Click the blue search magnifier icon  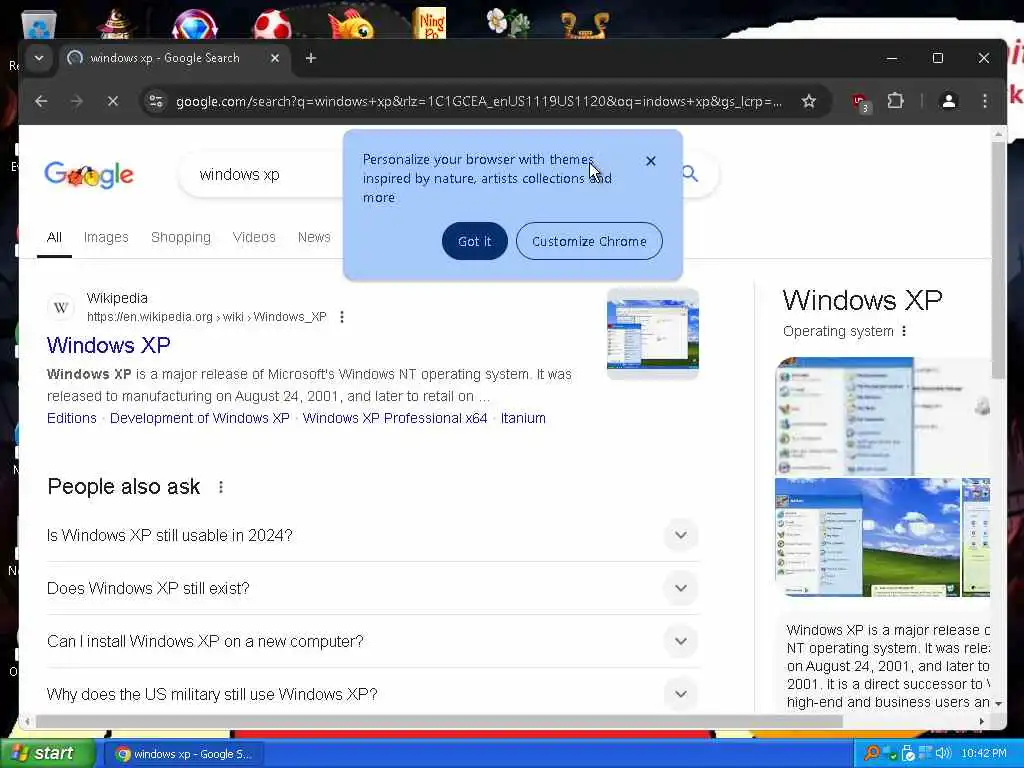click(690, 174)
